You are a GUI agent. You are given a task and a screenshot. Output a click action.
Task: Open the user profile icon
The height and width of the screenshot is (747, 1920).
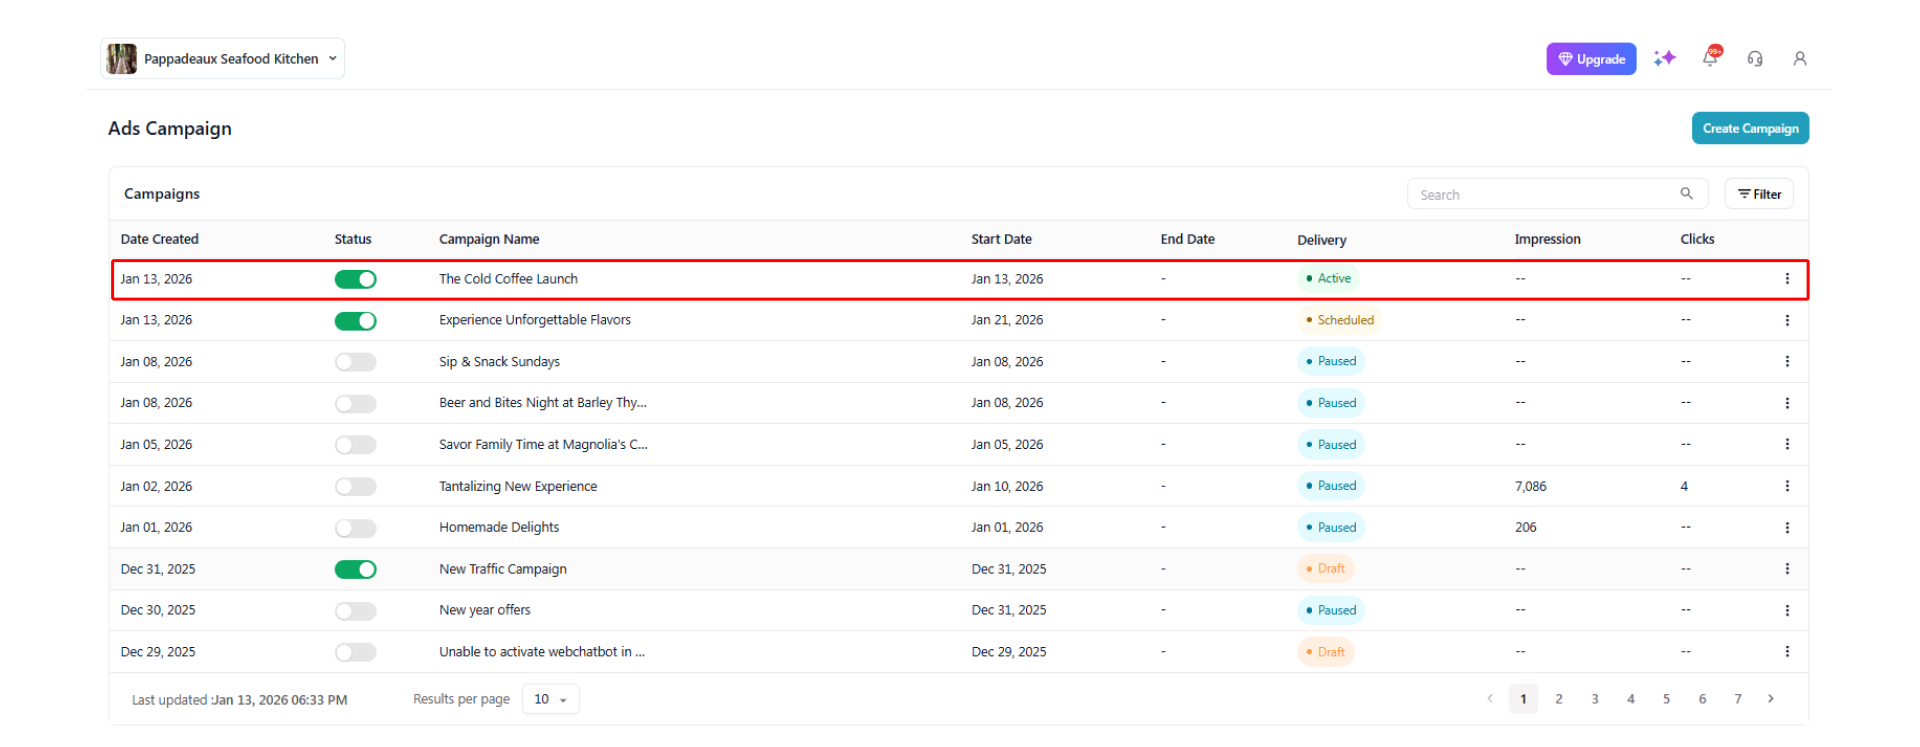pyautogui.click(x=1800, y=59)
